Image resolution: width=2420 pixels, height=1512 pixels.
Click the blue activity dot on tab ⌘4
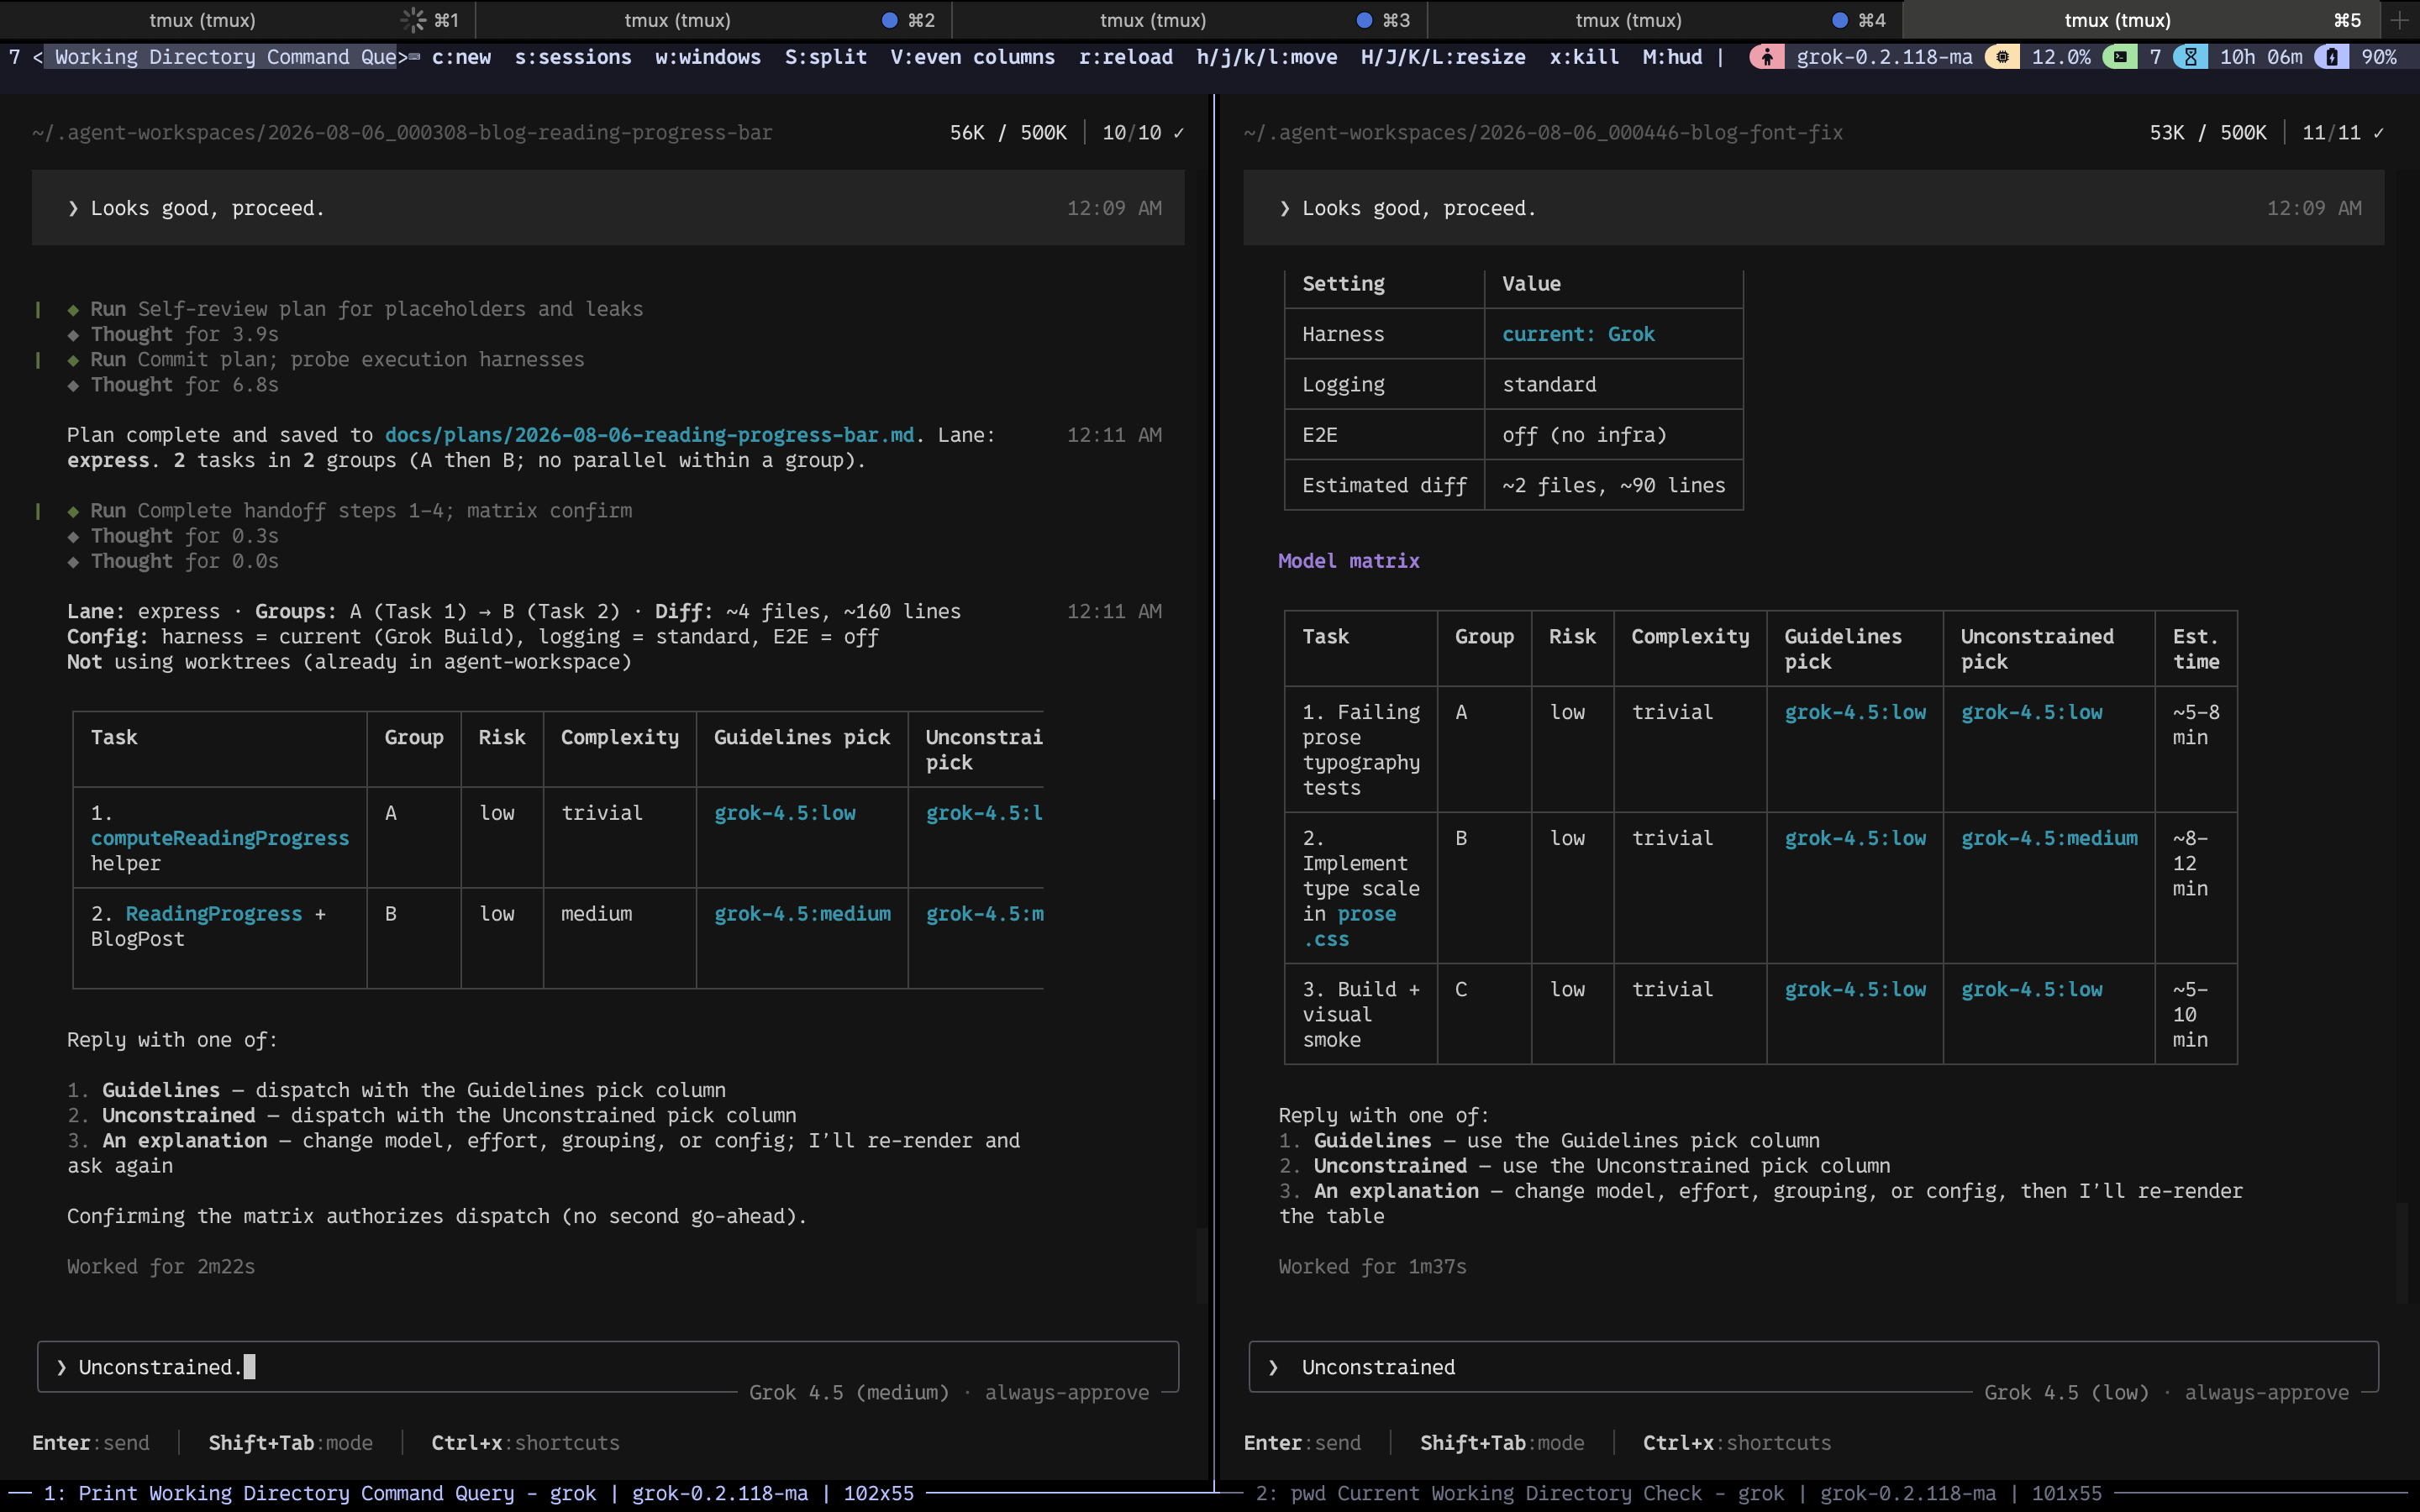[x=1840, y=20]
